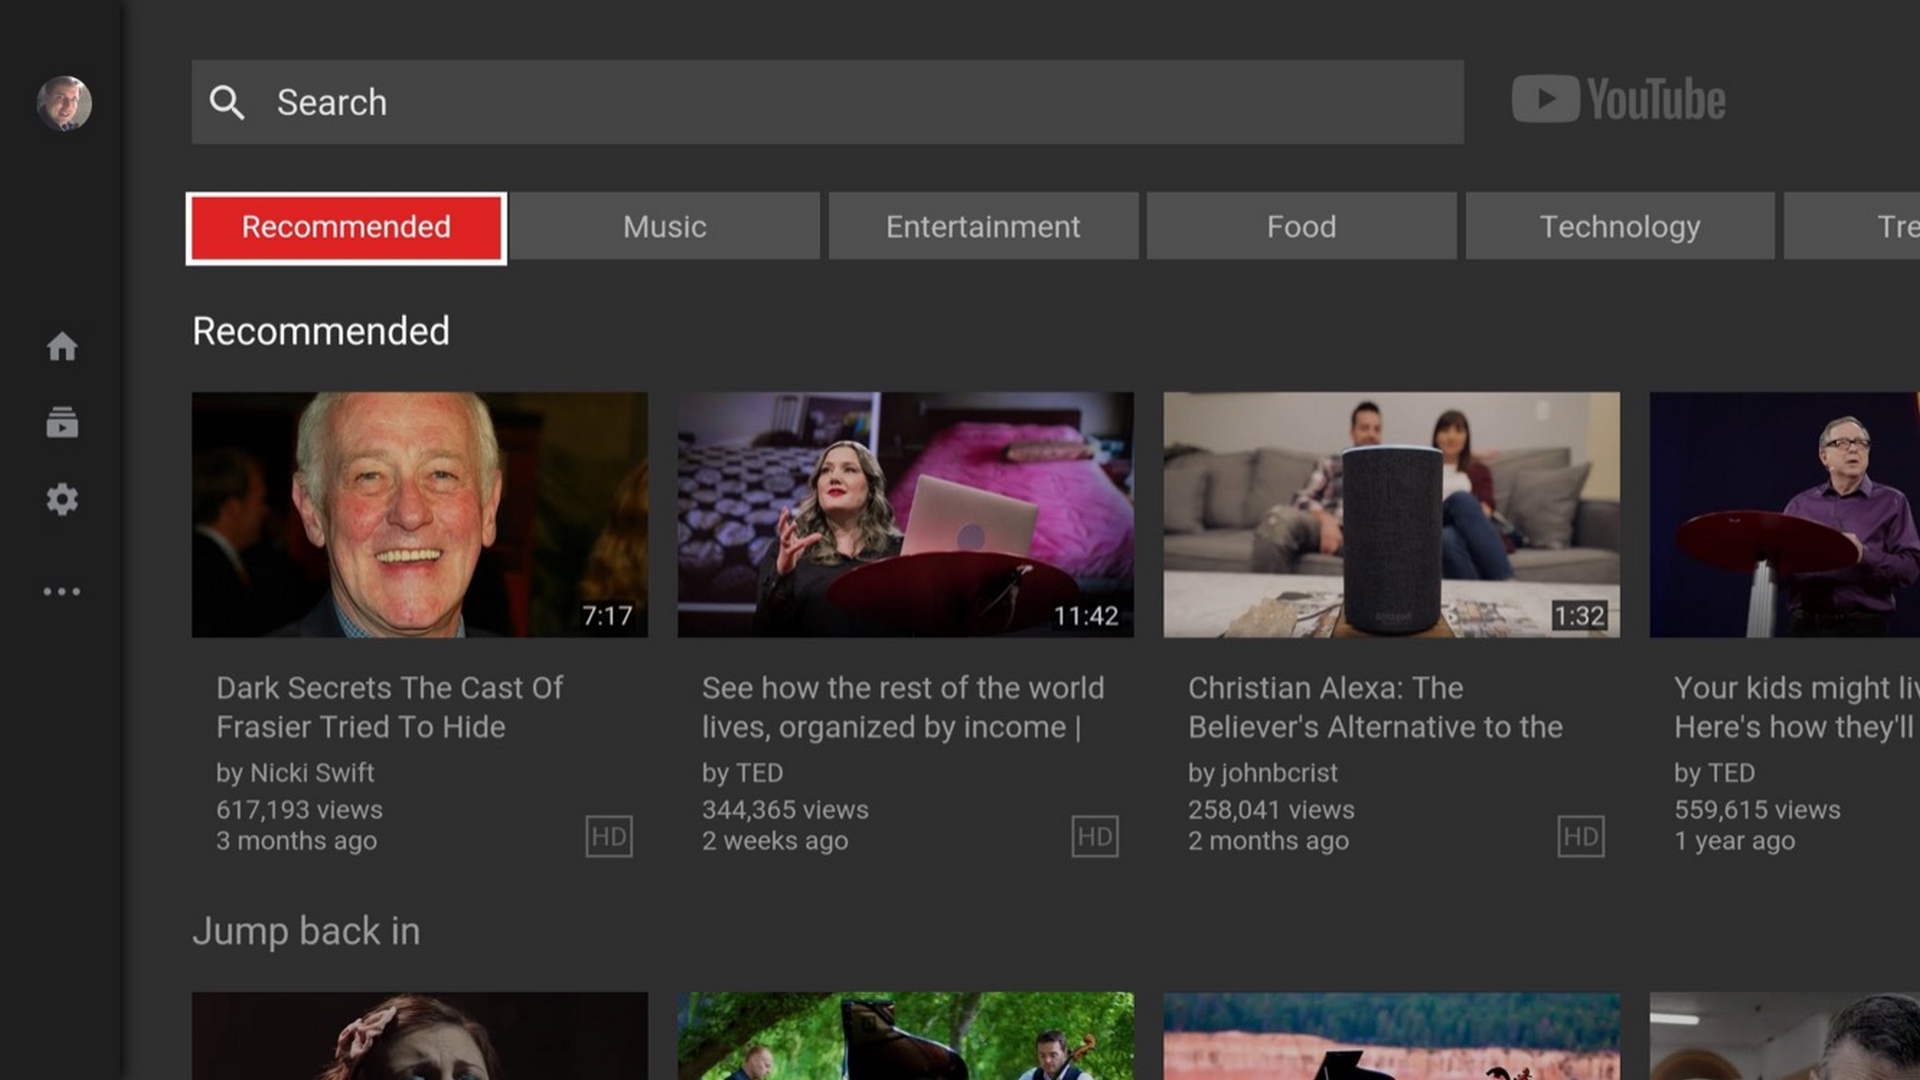Click HD badge on Christian Alexa video

[1580, 836]
